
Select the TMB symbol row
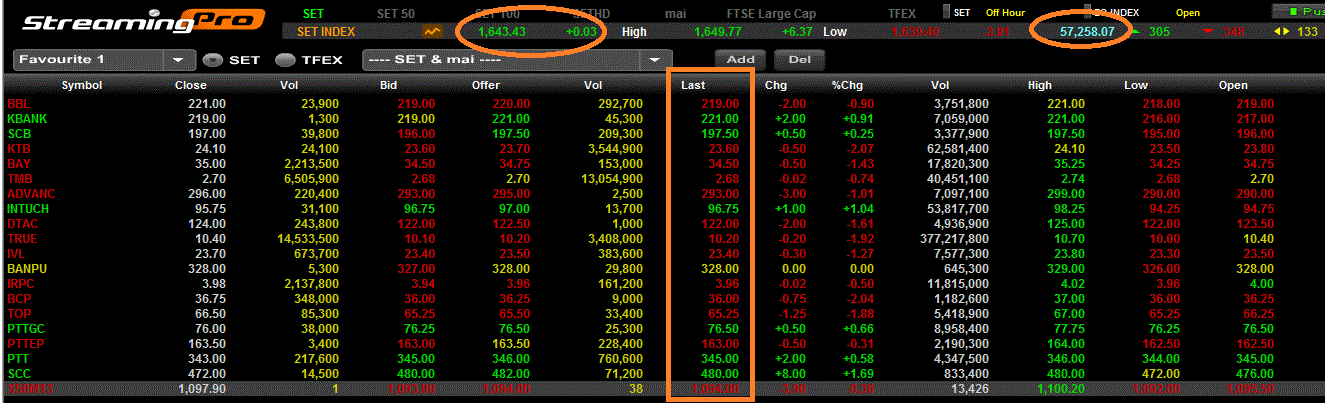662,178
